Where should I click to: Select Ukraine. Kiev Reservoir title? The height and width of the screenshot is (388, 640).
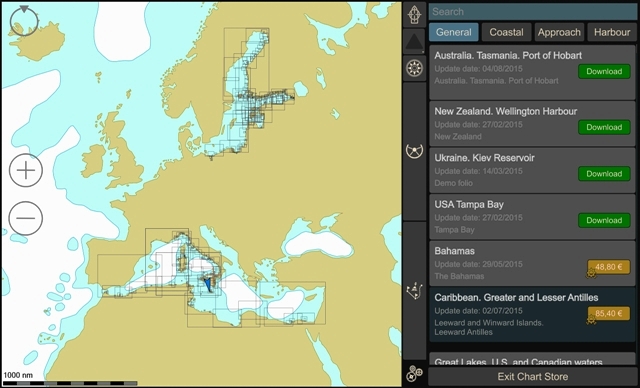484,158
